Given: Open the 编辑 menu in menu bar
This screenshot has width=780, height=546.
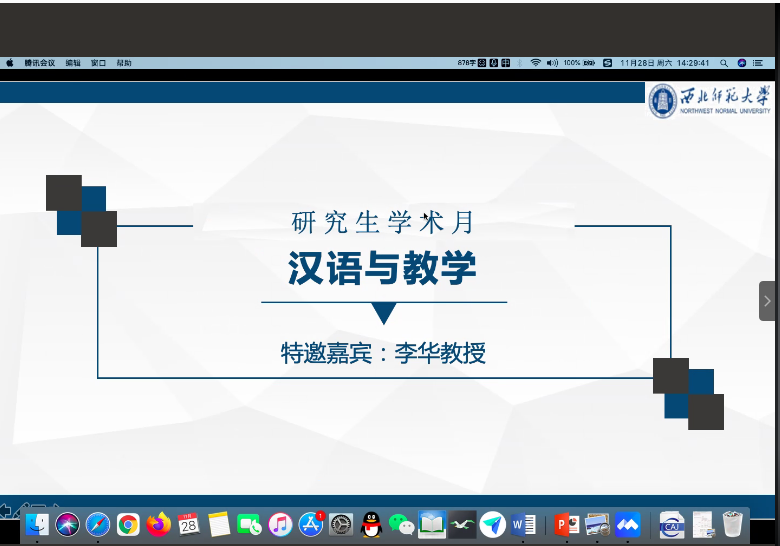Looking at the screenshot, I should [73, 63].
